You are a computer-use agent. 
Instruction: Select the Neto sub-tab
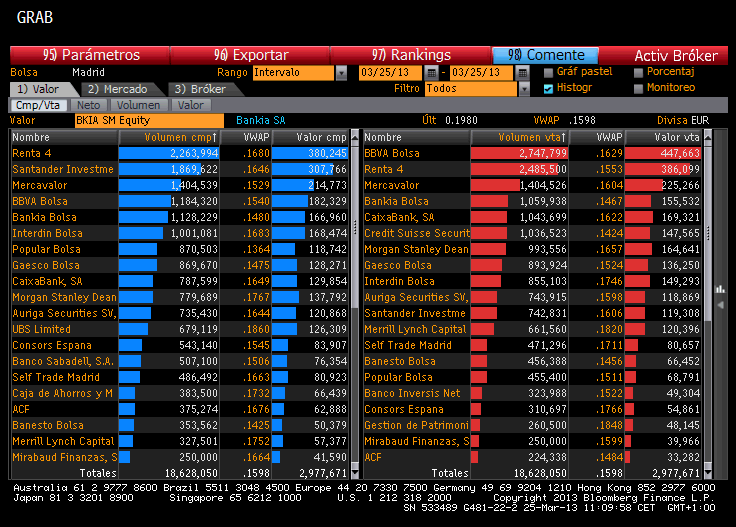tap(89, 105)
